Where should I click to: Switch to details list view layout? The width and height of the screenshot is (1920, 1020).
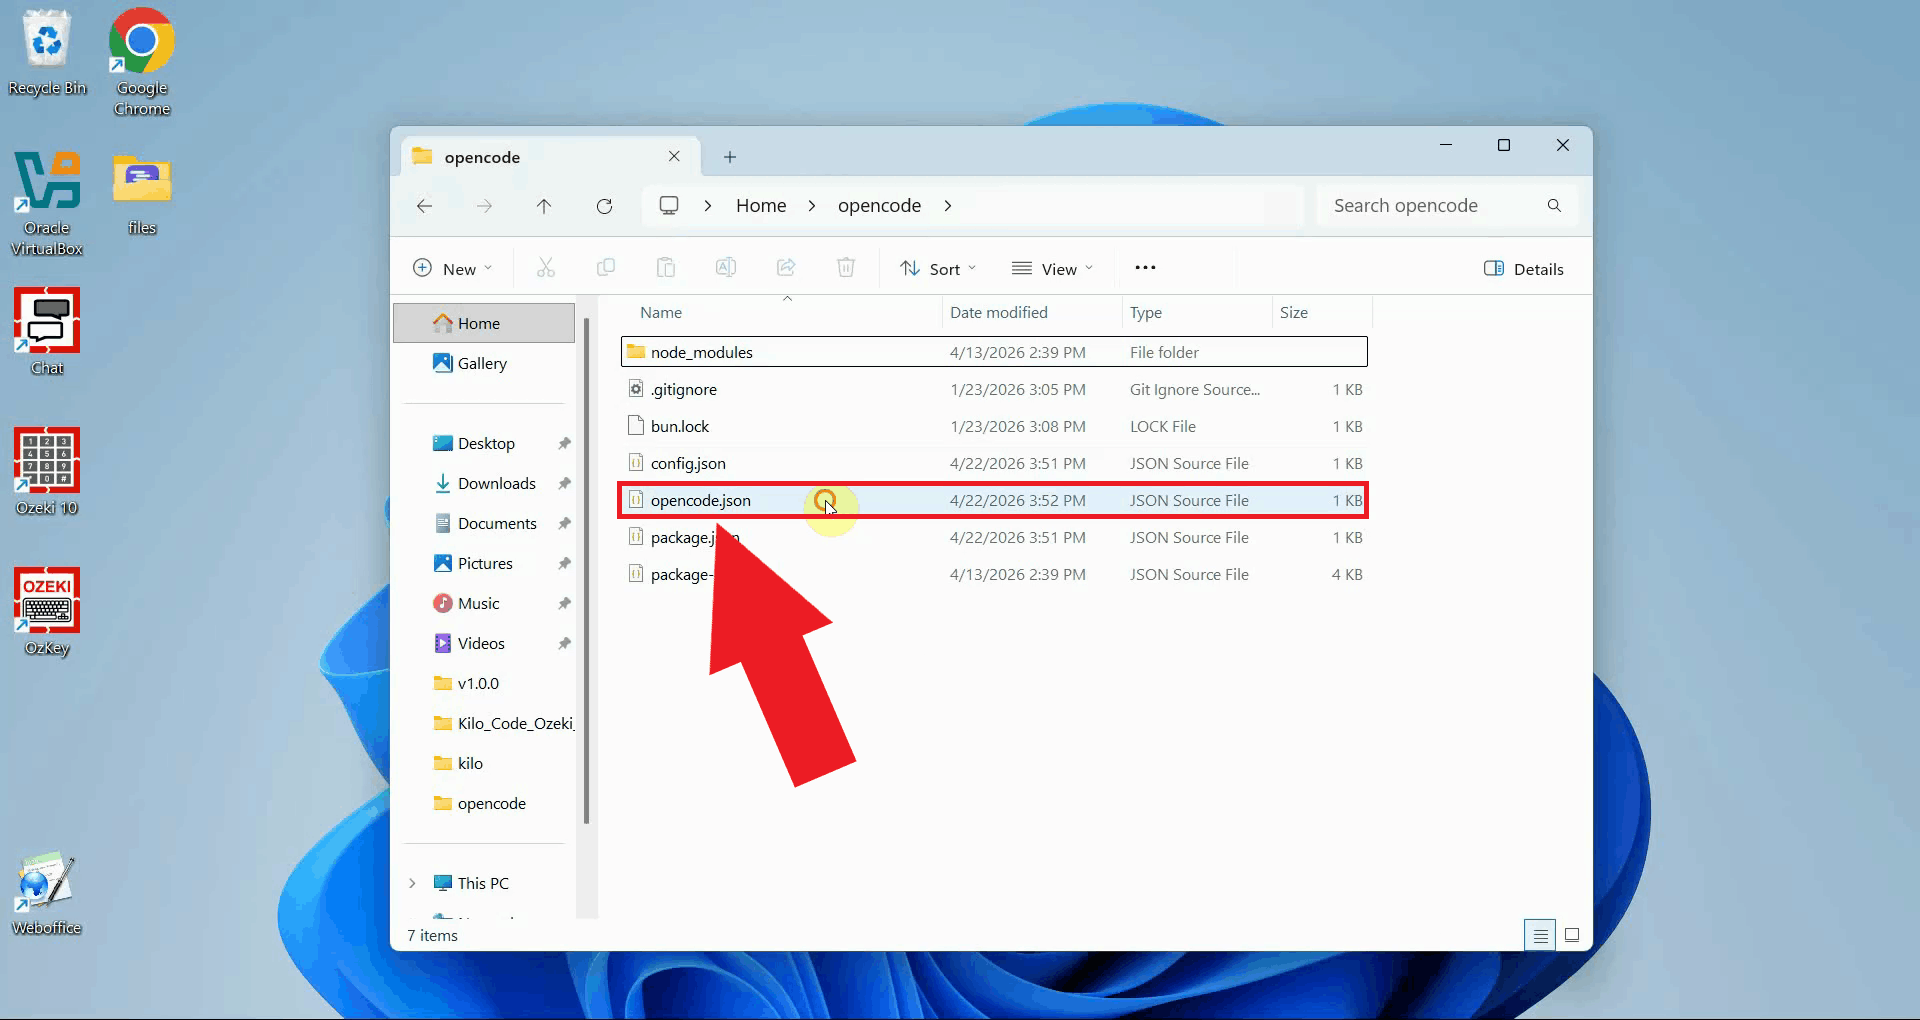pos(1540,936)
